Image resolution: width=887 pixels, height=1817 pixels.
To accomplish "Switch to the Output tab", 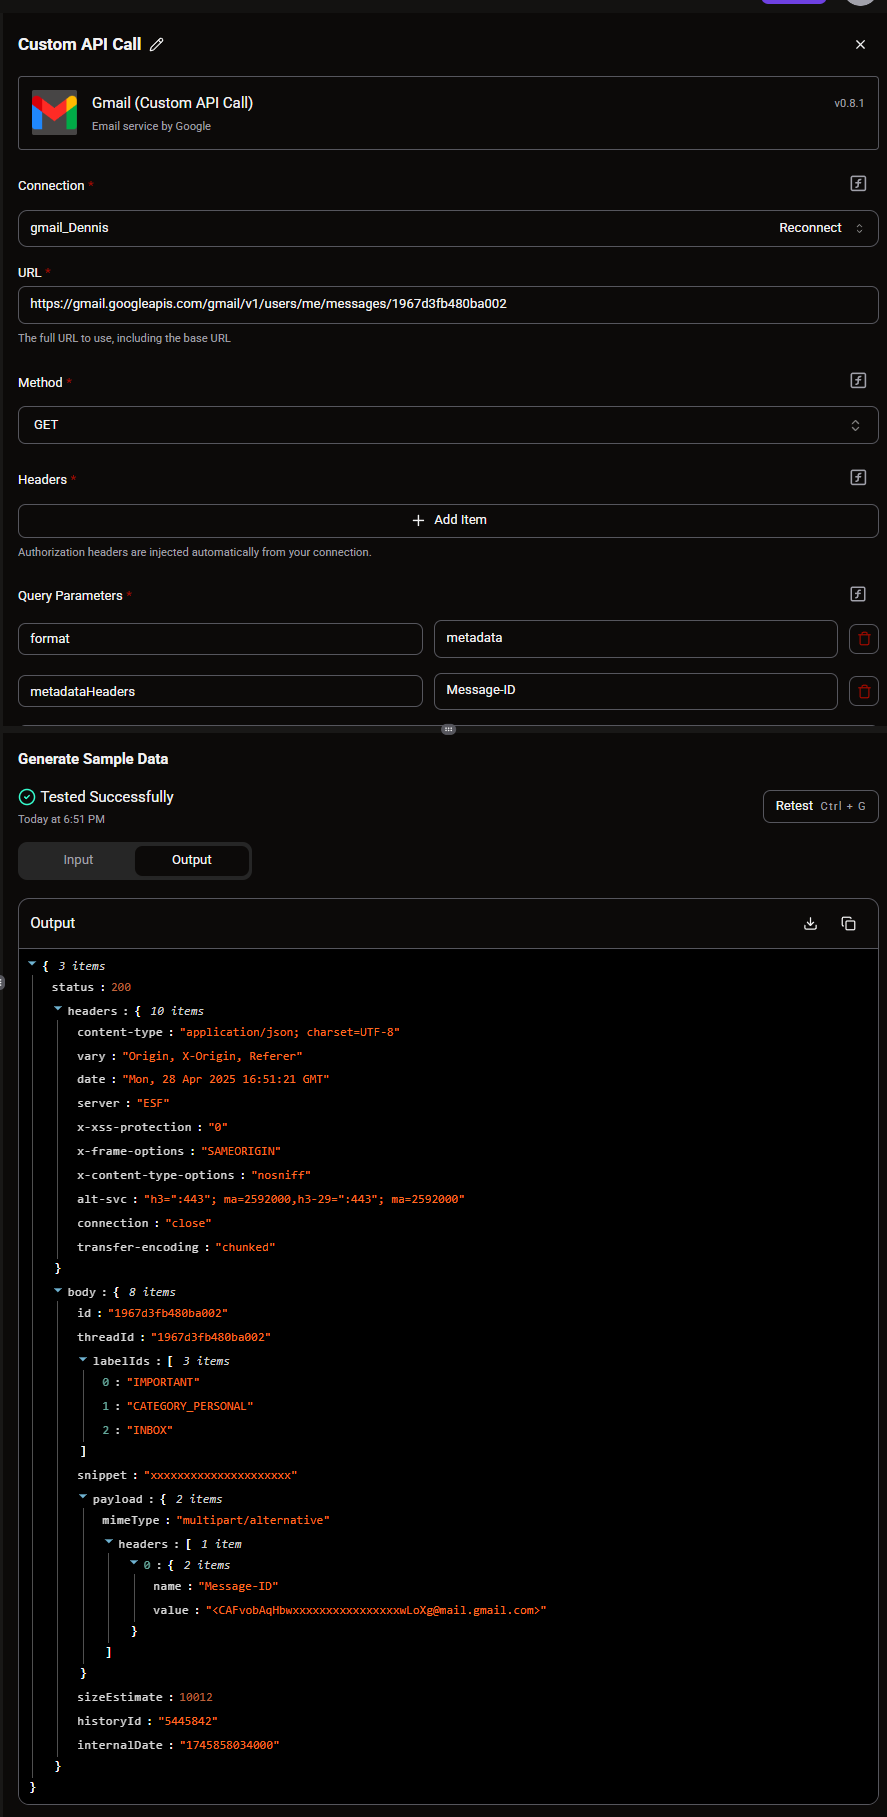I will click(x=192, y=860).
